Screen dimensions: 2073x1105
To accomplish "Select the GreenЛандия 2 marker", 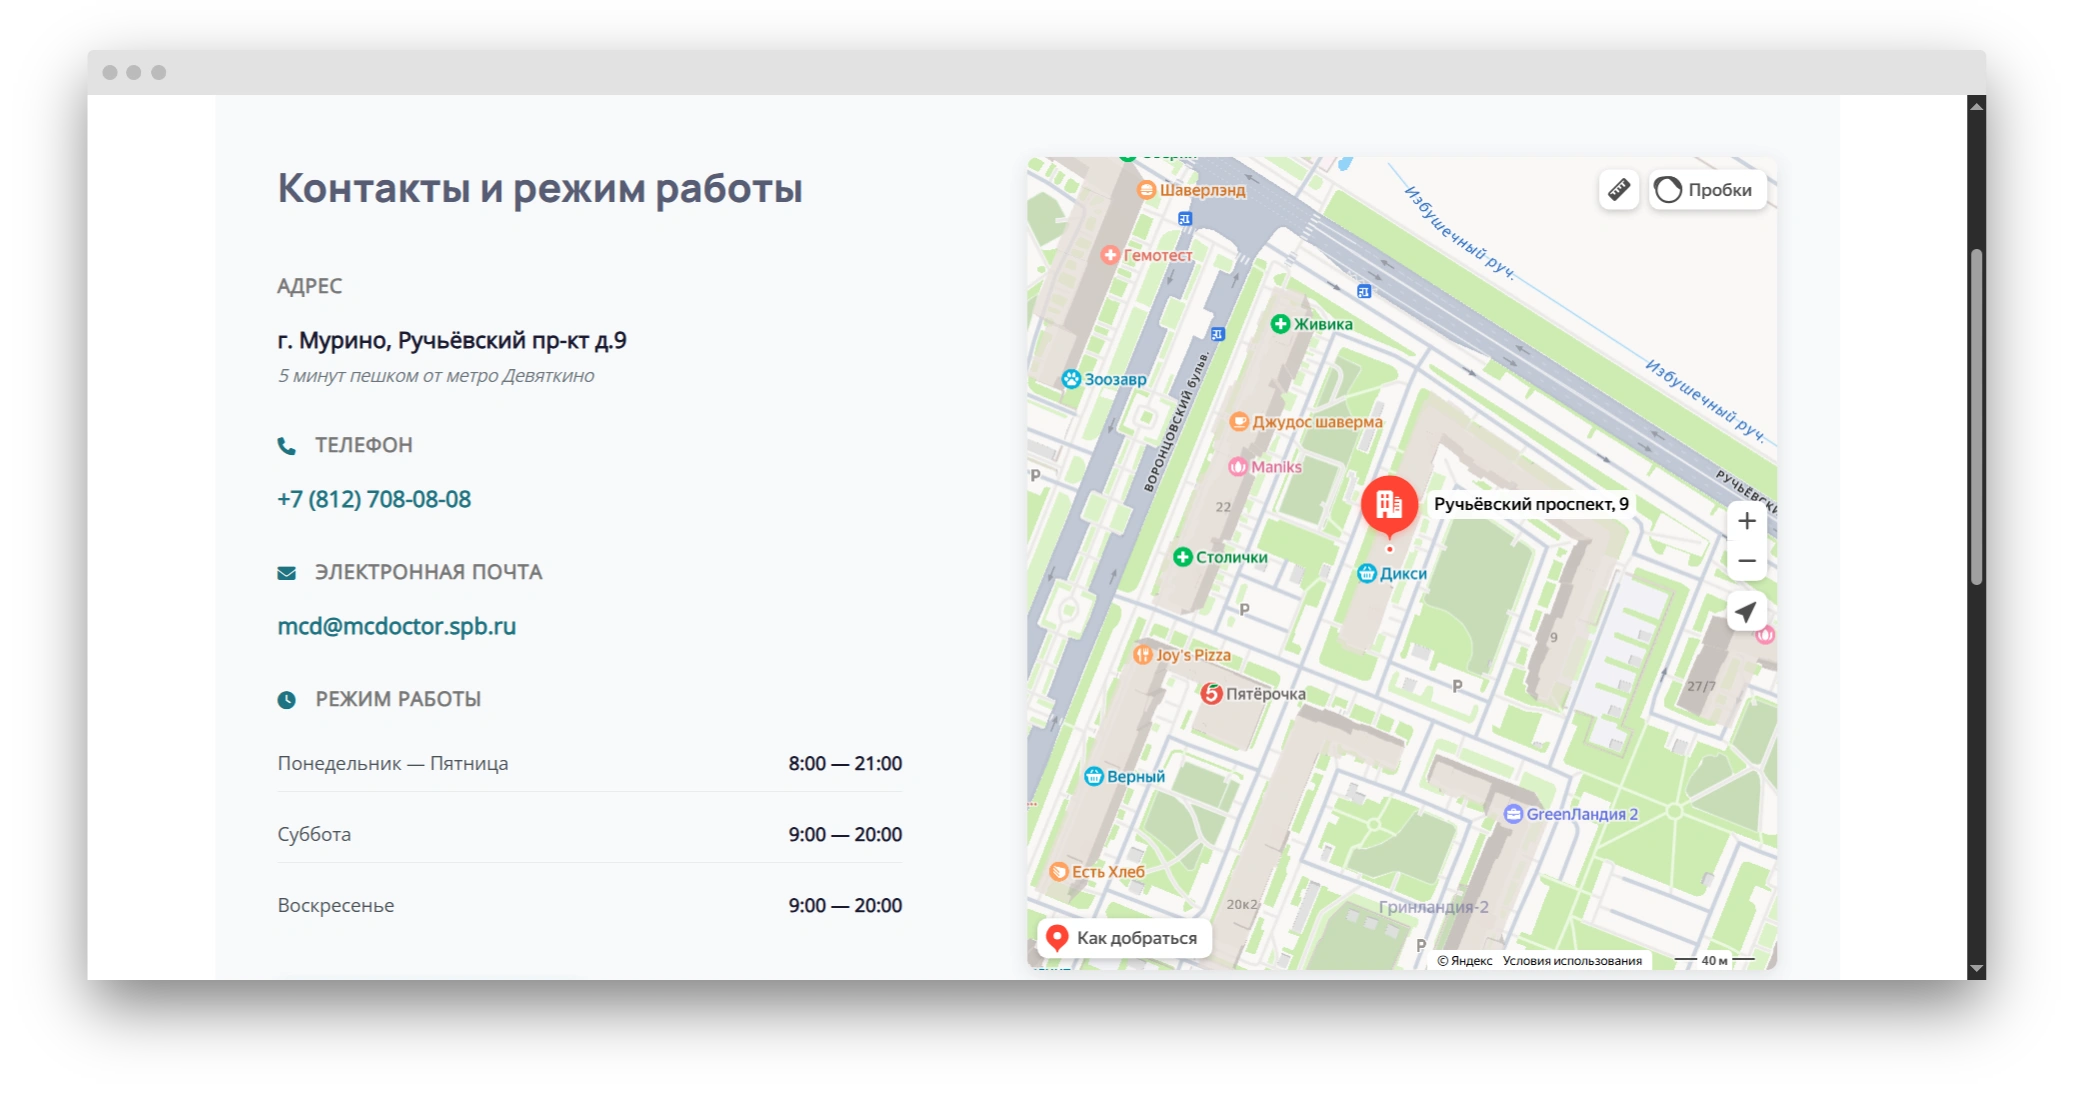I will [1571, 814].
